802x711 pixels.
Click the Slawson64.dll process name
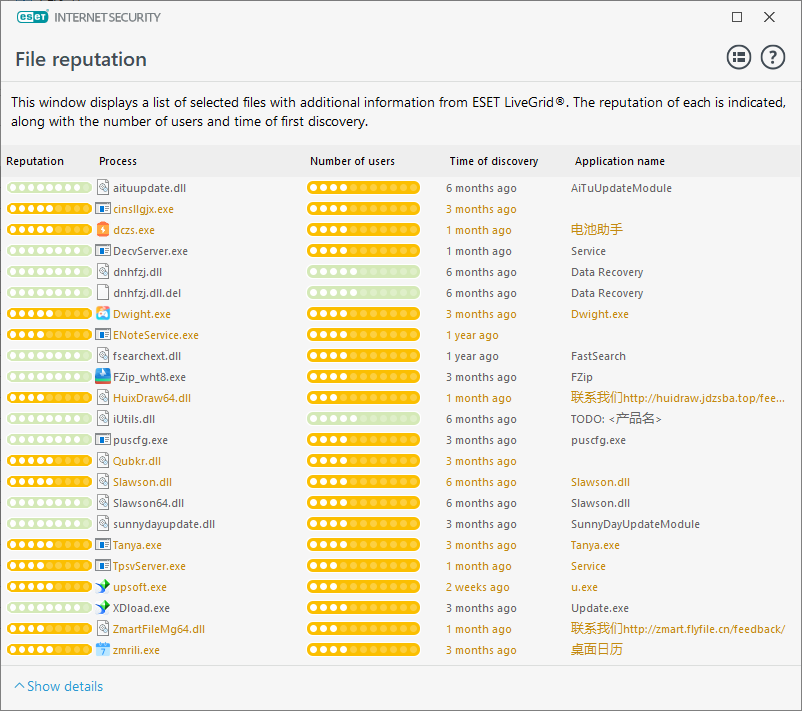[148, 503]
